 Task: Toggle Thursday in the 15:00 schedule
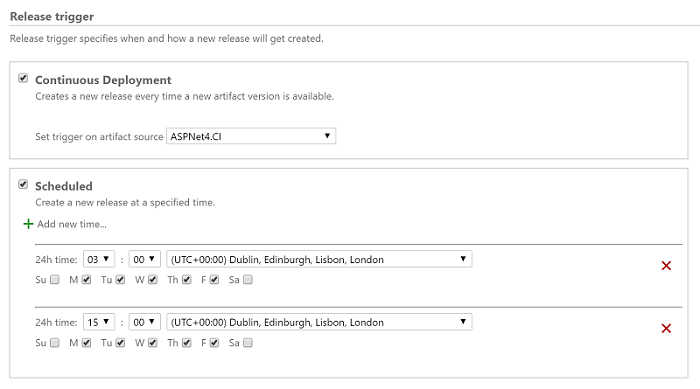pyautogui.click(x=187, y=343)
